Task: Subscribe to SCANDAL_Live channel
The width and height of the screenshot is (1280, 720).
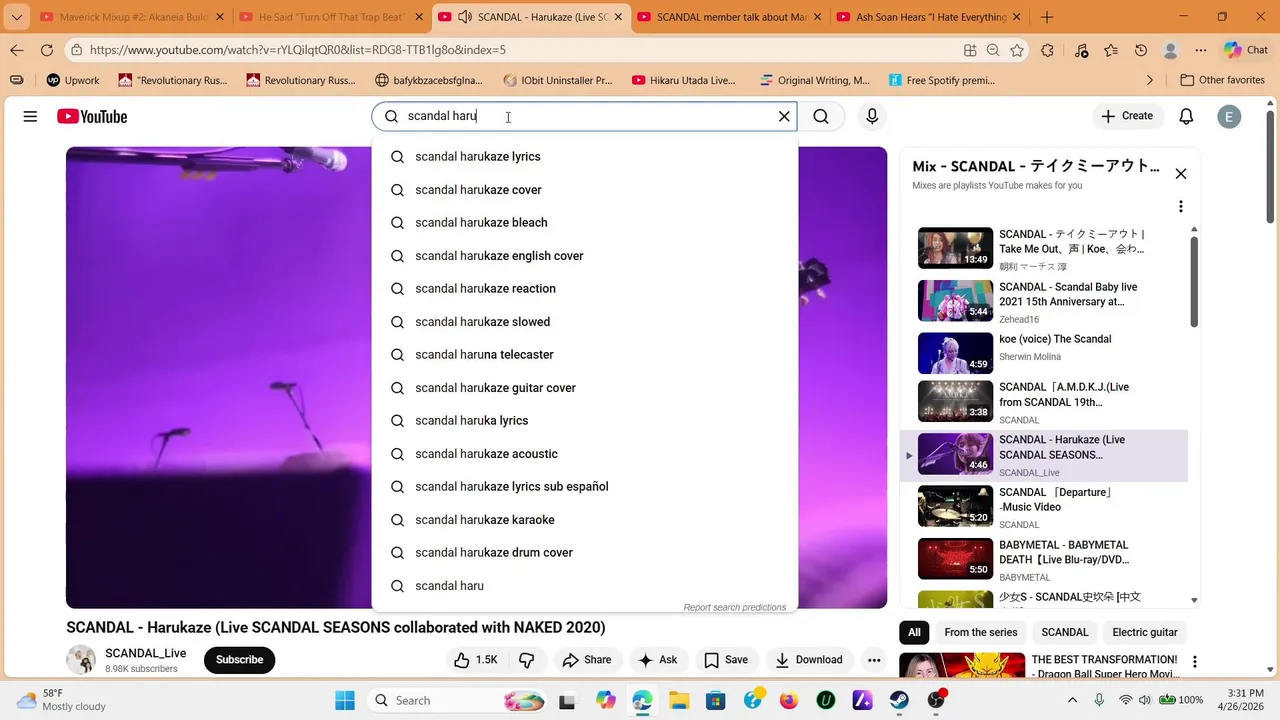Action: point(240,660)
